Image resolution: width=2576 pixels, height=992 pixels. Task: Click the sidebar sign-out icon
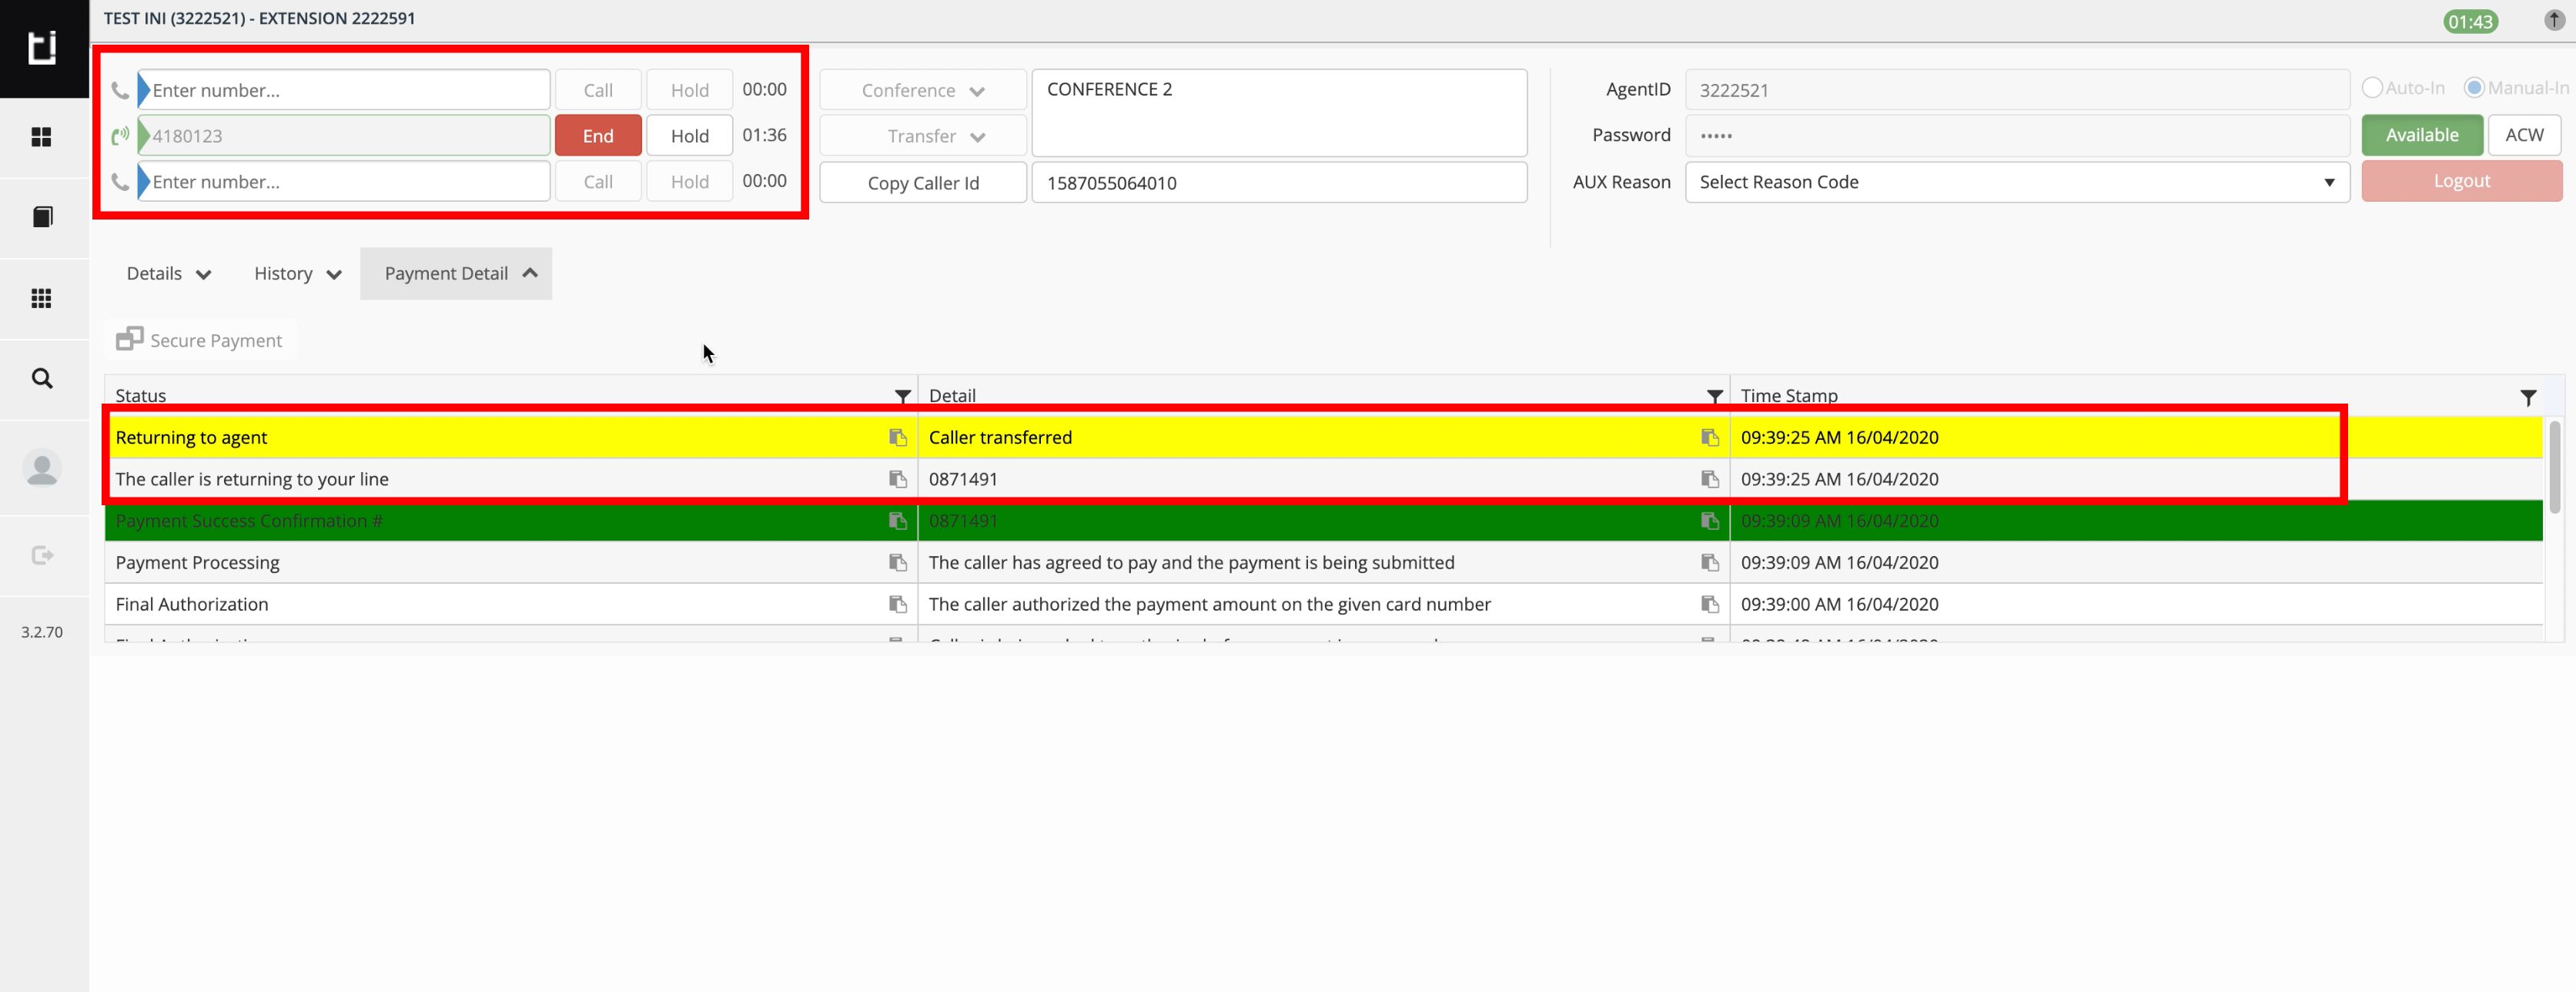point(42,555)
